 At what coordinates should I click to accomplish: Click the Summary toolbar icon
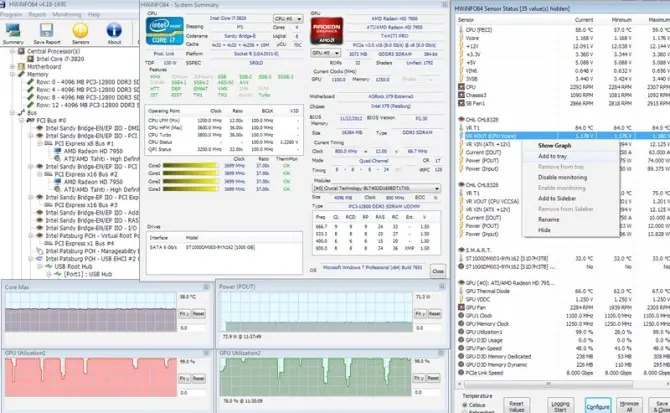pyautogui.click(x=14, y=32)
